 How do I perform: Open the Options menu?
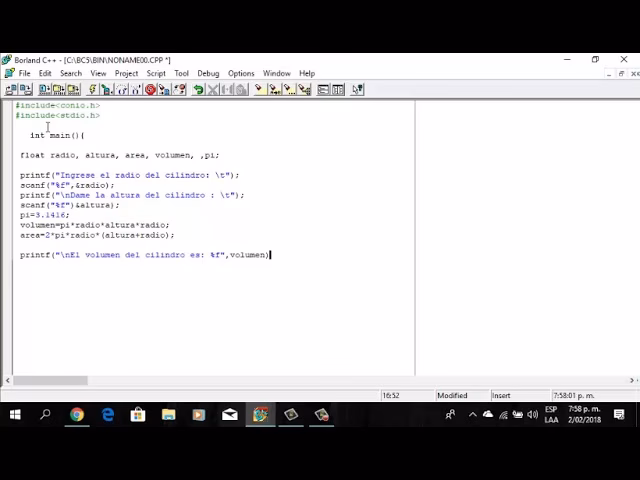point(241,73)
